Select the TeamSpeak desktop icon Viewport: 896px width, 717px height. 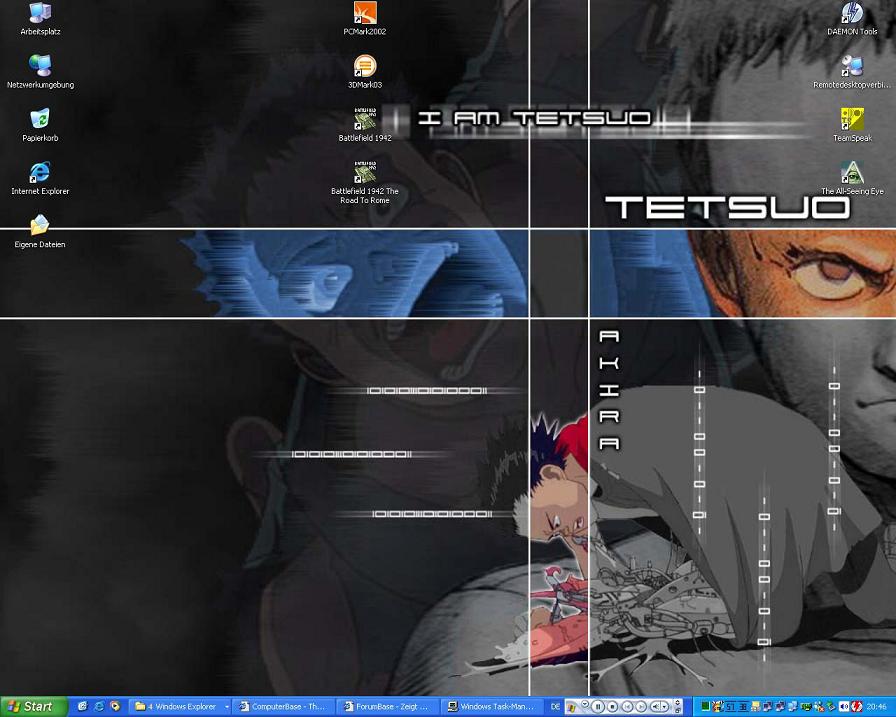point(852,125)
